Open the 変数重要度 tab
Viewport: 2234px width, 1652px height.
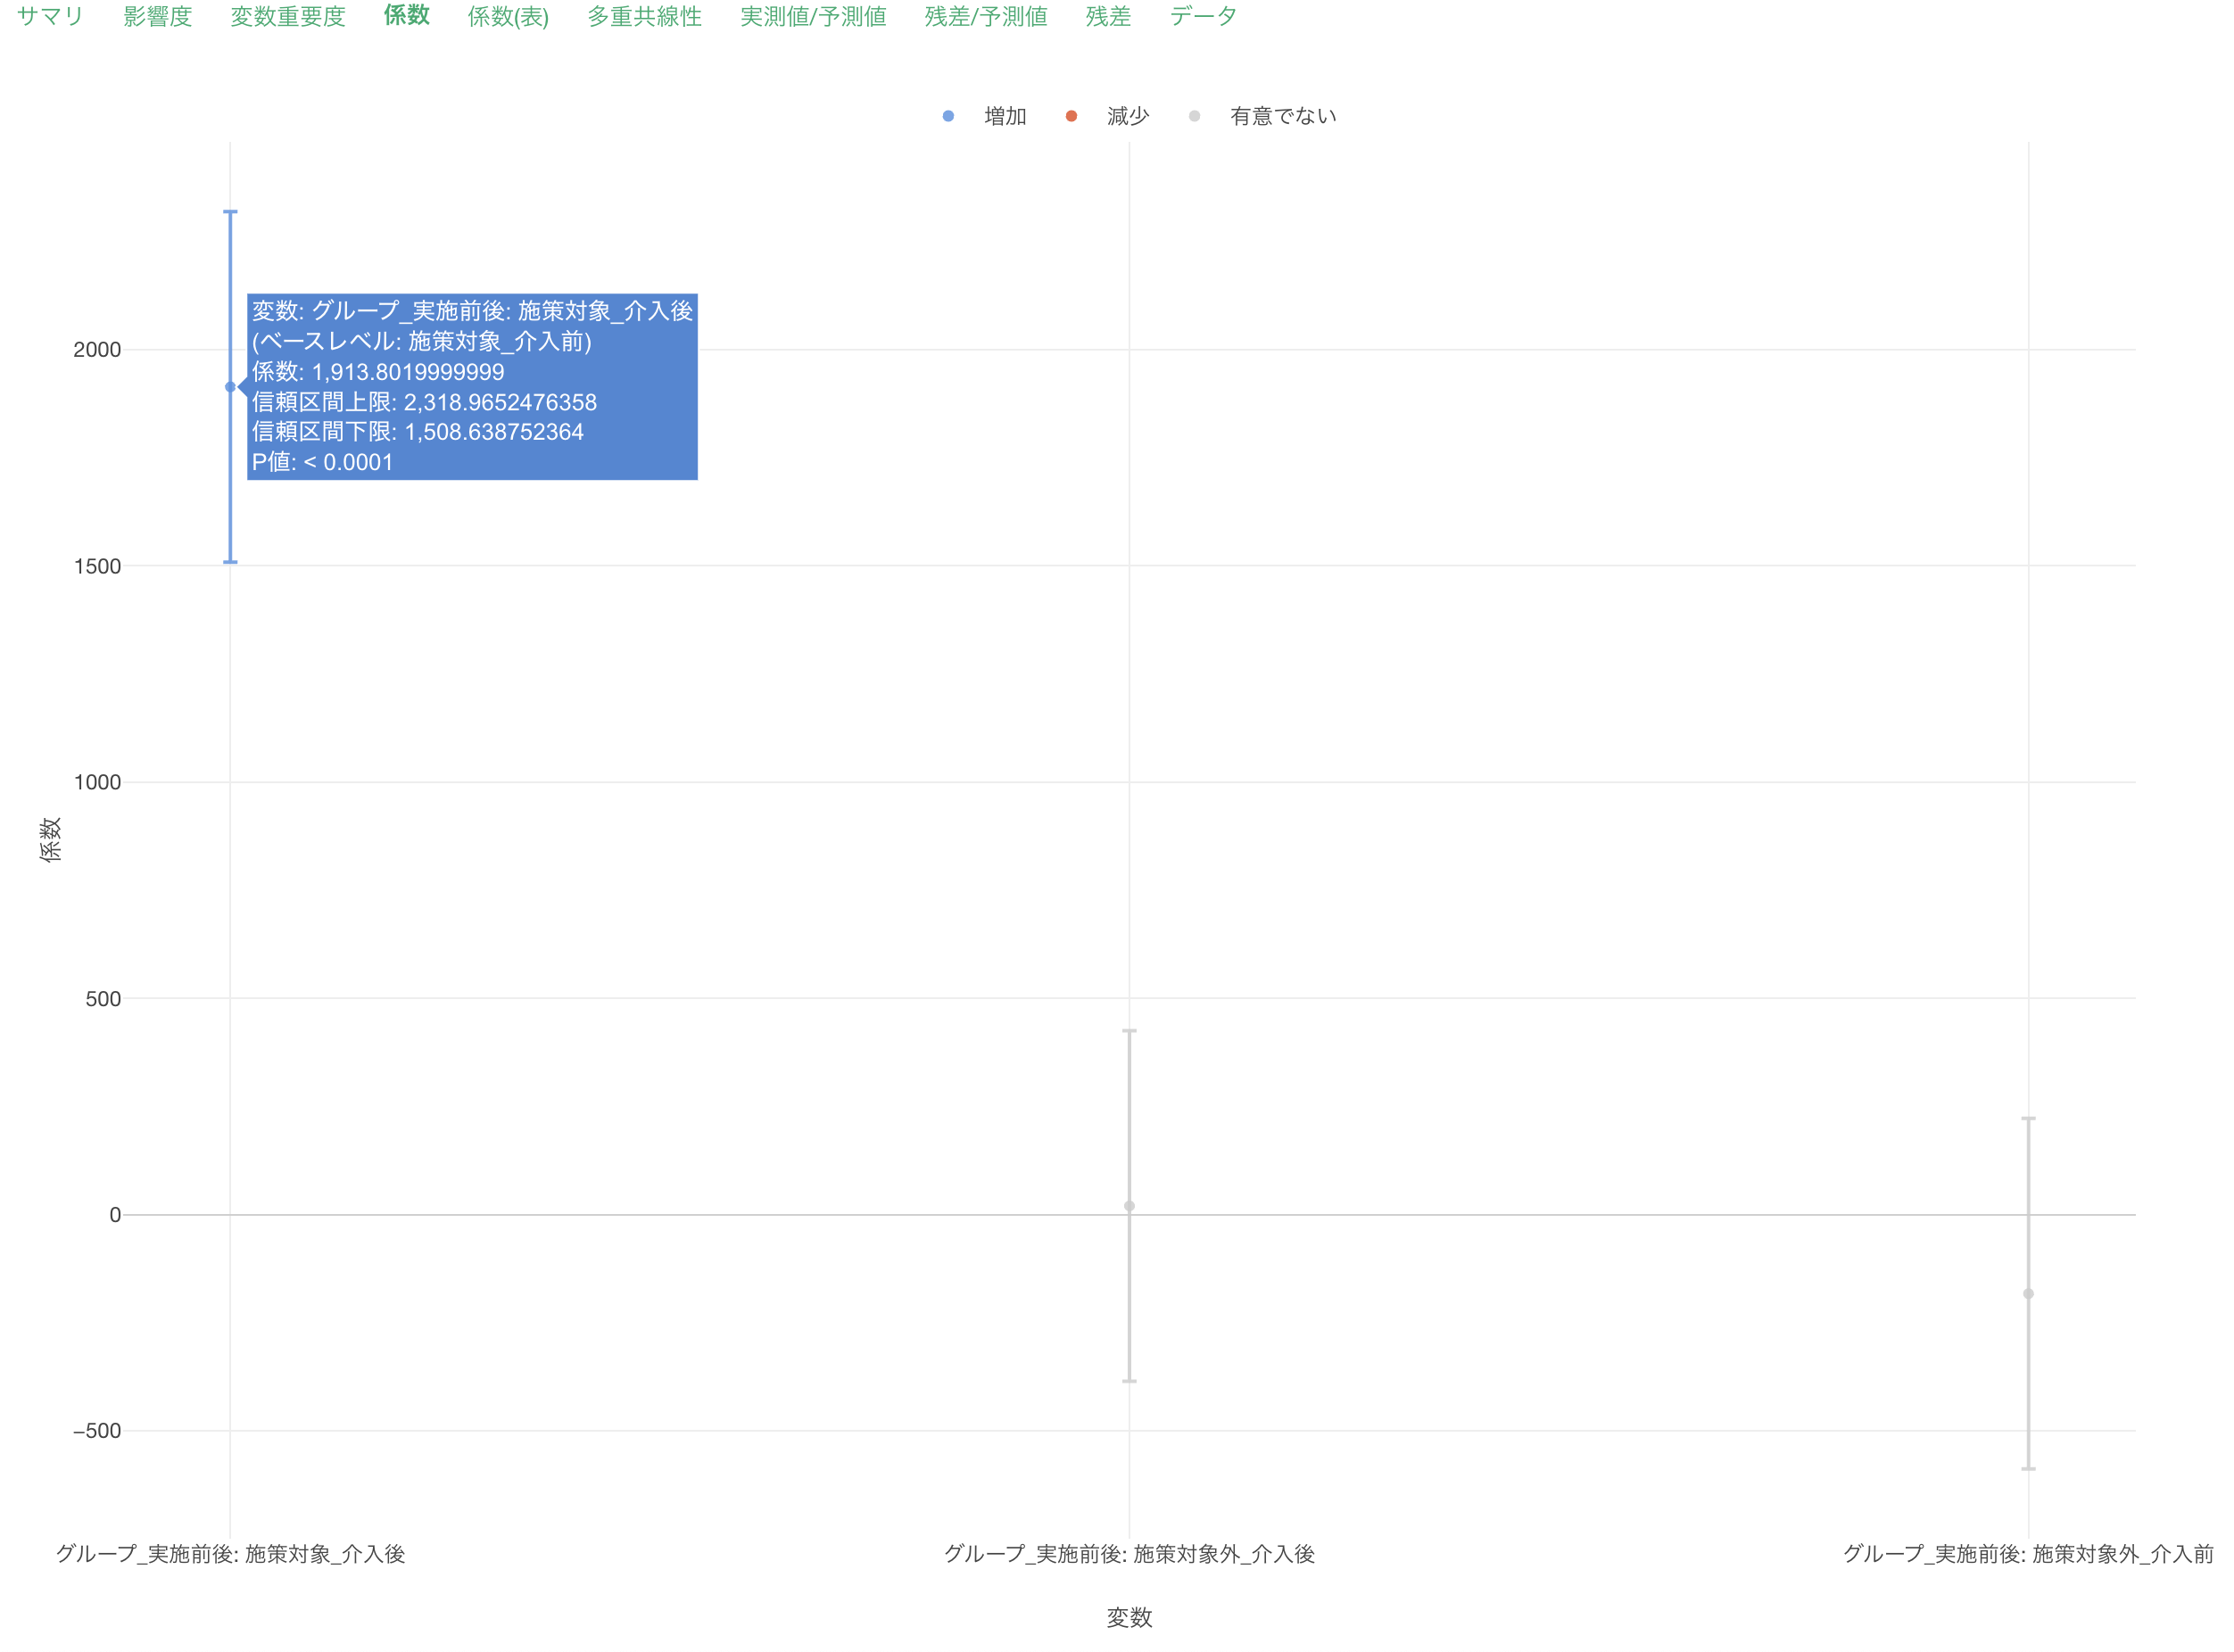(x=288, y=16)
